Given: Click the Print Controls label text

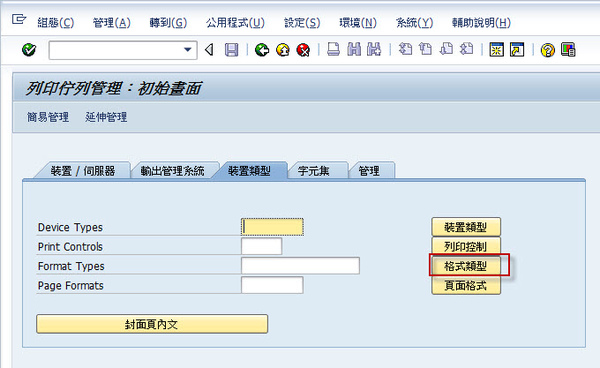Looking at the screenshot, I should tap(70, 247).
